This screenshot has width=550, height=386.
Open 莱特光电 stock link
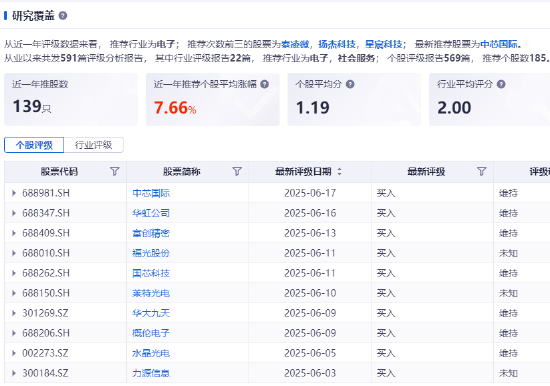(151, 293)
